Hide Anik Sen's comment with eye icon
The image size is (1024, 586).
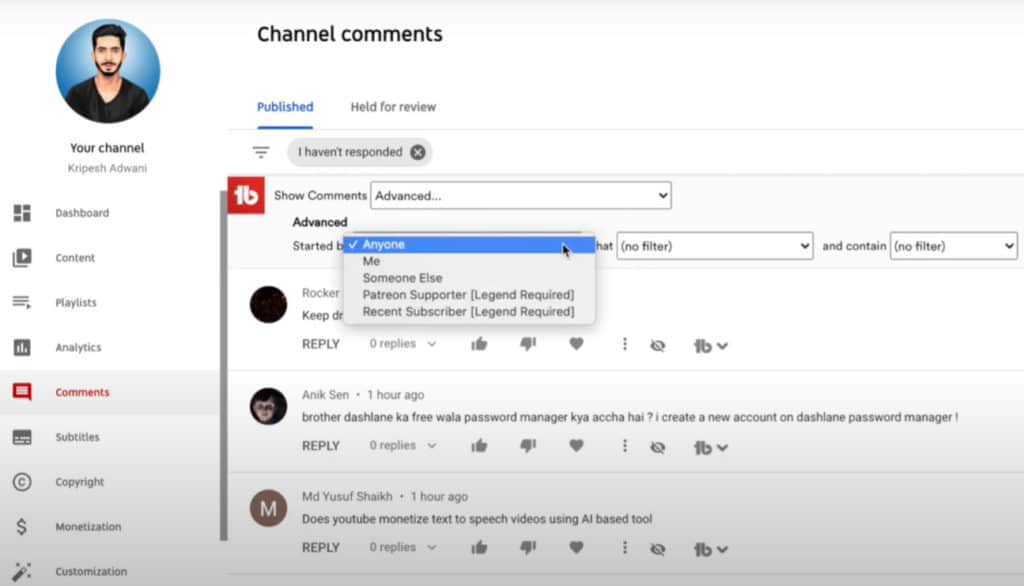coord(657,447)
